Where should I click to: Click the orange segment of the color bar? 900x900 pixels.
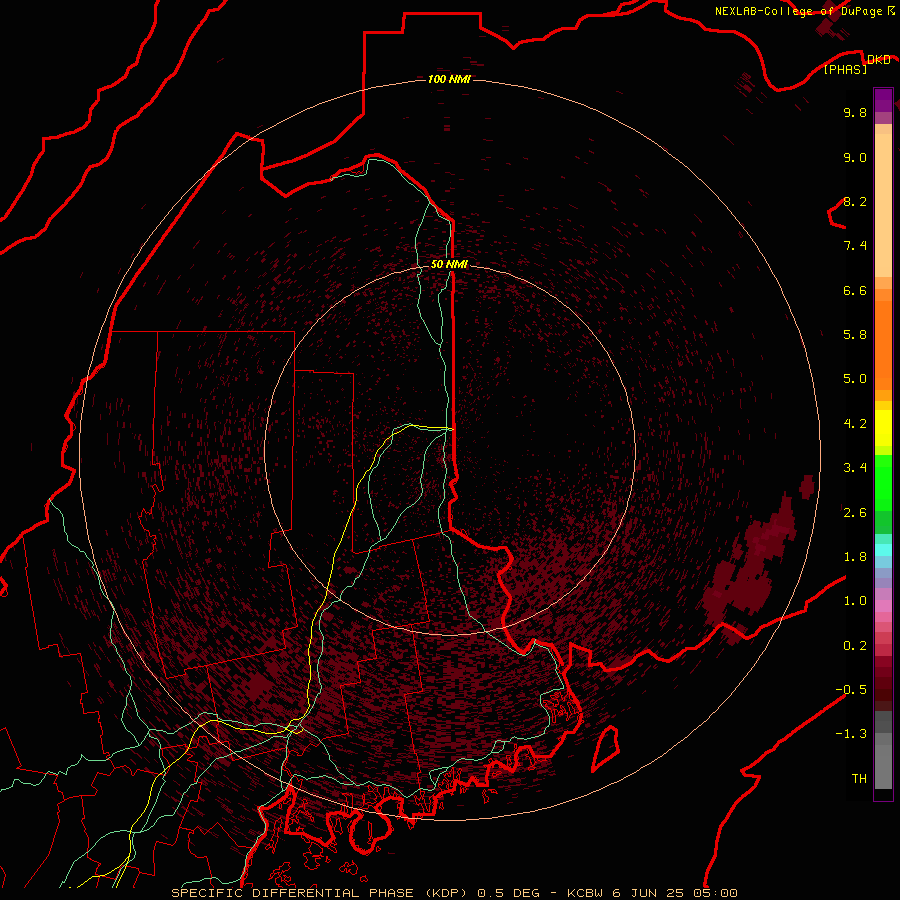[x=883, y=346]
